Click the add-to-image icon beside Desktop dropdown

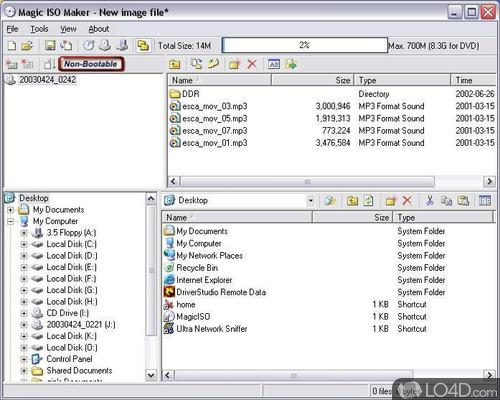click(x=330, y=201)
